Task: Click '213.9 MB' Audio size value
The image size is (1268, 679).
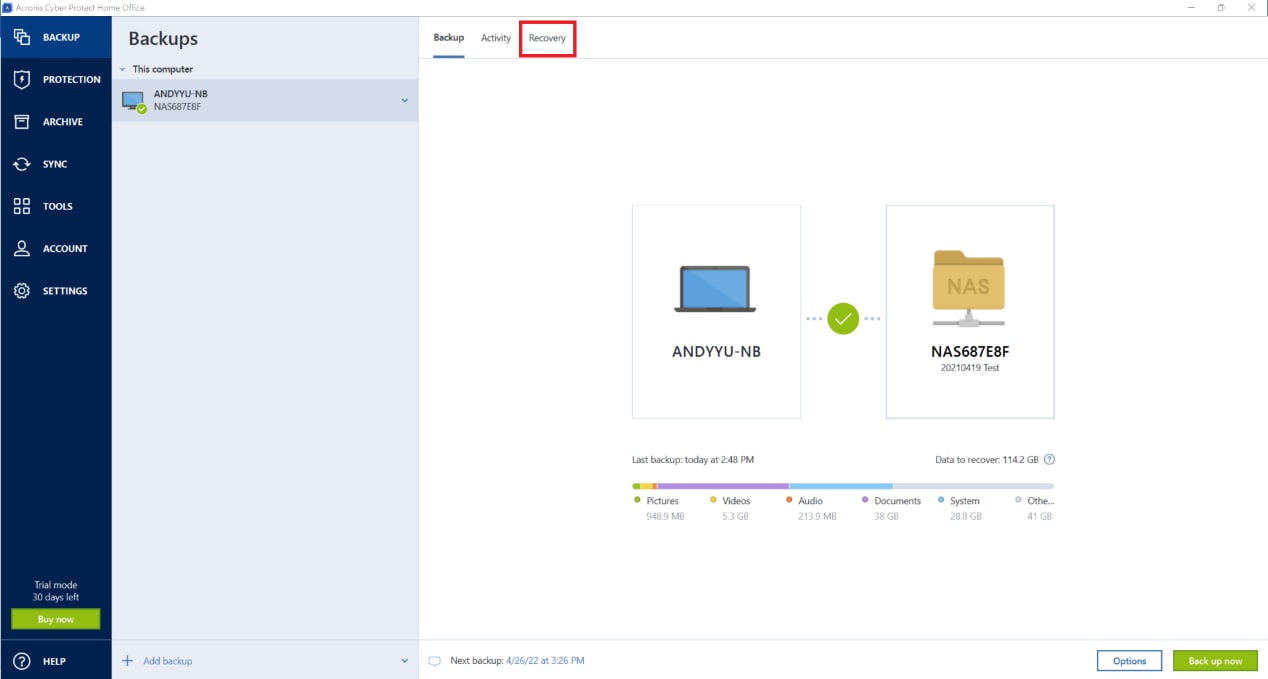Action: tap(817, 517)
